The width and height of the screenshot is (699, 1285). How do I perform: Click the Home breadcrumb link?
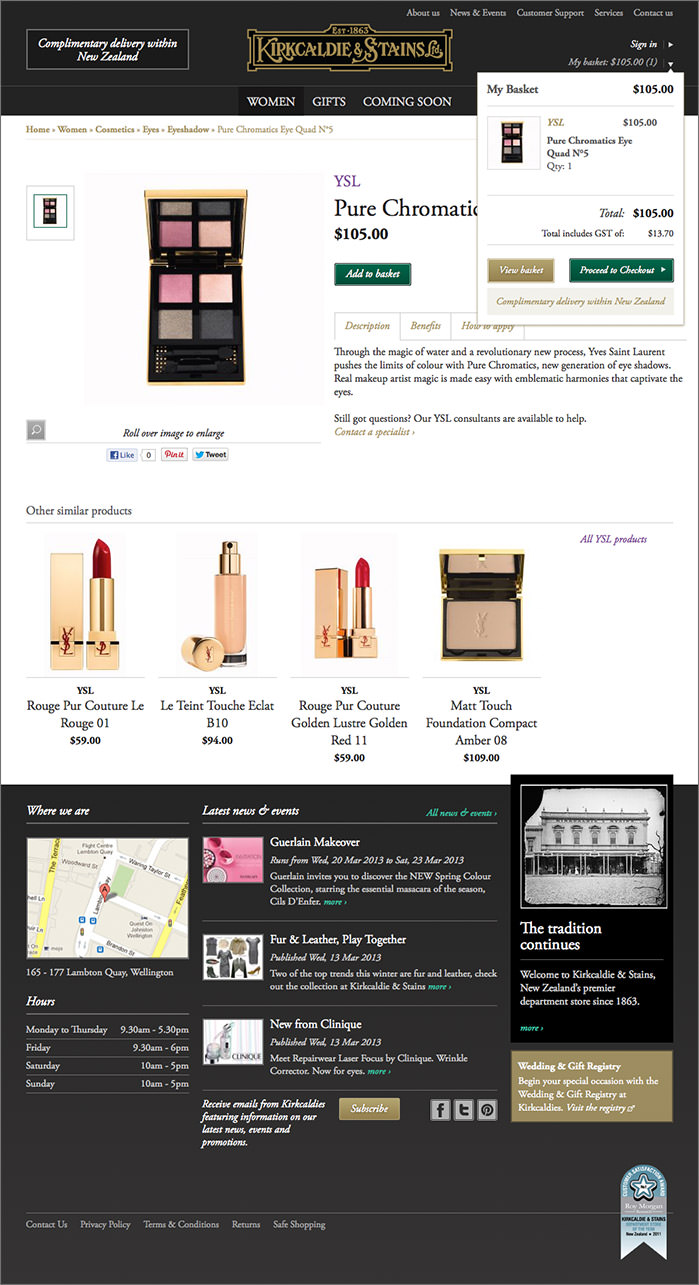tap(38, 130)
